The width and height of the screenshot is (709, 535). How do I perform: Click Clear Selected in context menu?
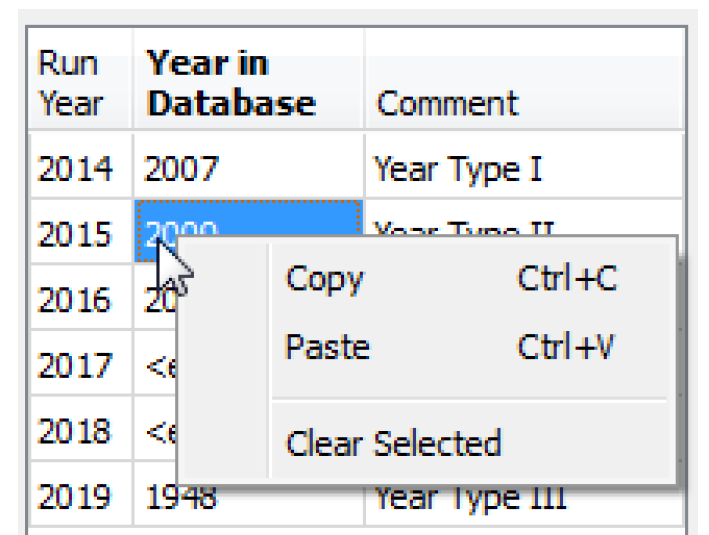tap(393, 442)
